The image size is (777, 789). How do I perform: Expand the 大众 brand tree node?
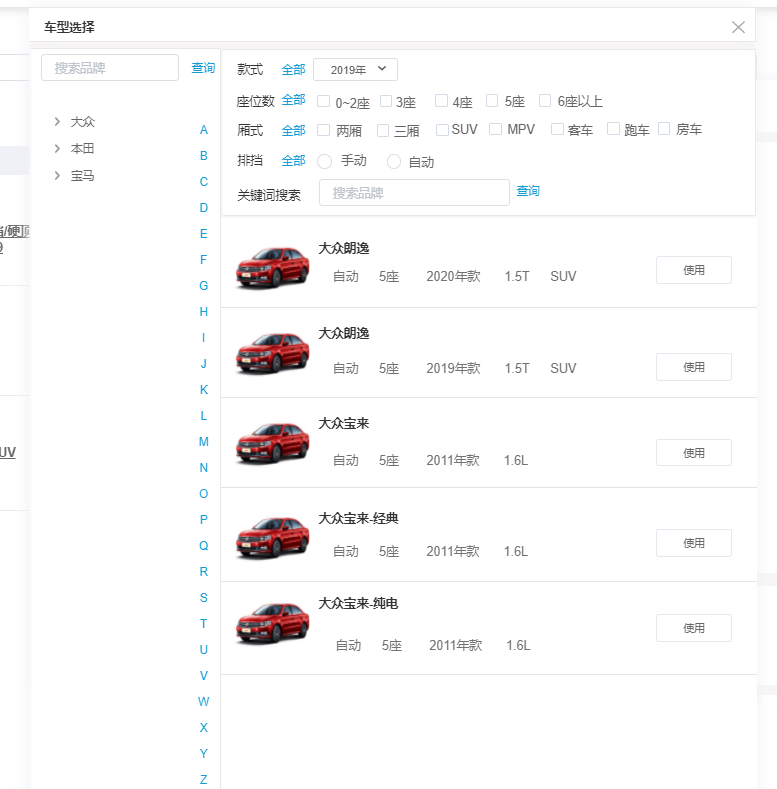click(57, 121)
